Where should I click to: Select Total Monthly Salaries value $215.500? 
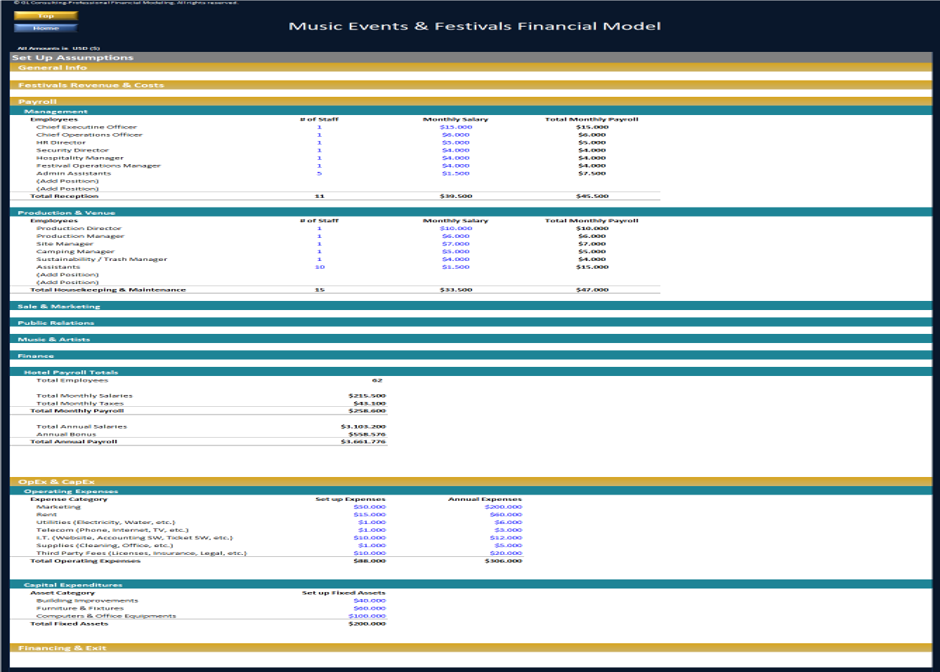(x=367, y=396)
